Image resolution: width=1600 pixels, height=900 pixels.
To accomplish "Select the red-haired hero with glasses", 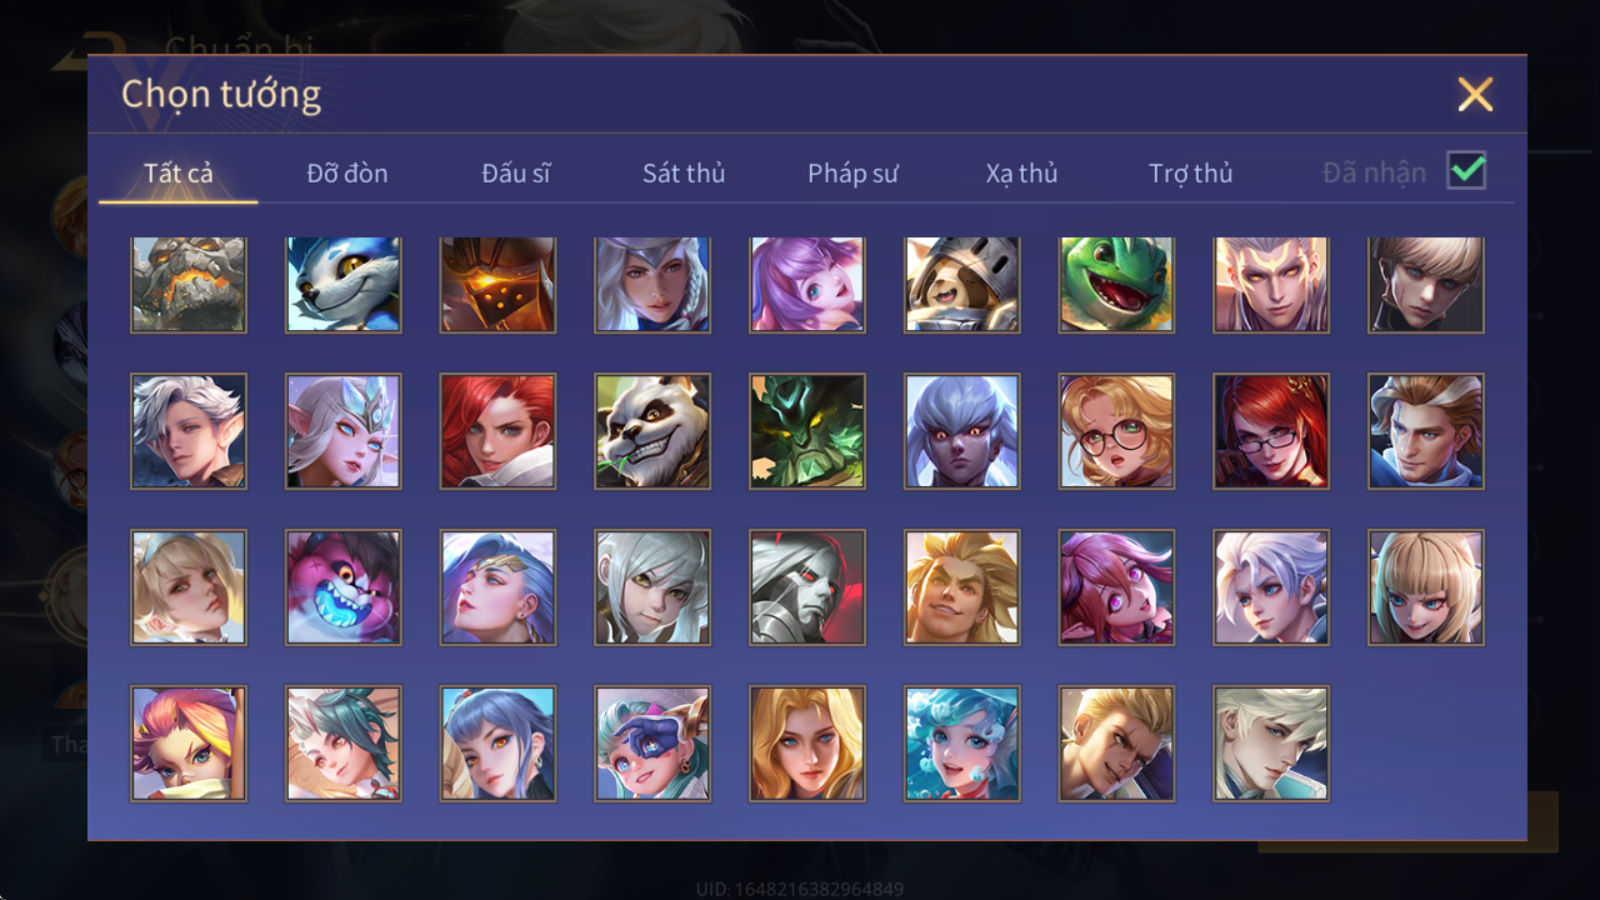I will (x=1271, y=431).
